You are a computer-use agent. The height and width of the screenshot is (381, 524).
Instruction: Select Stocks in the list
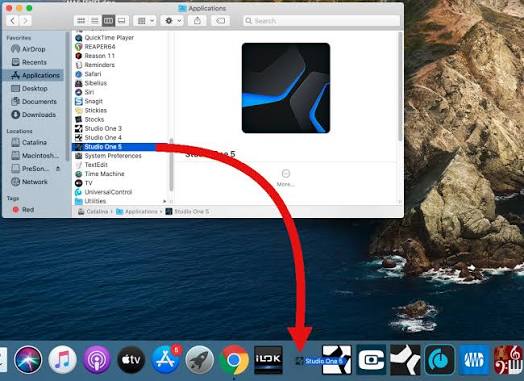coord(120,119)
